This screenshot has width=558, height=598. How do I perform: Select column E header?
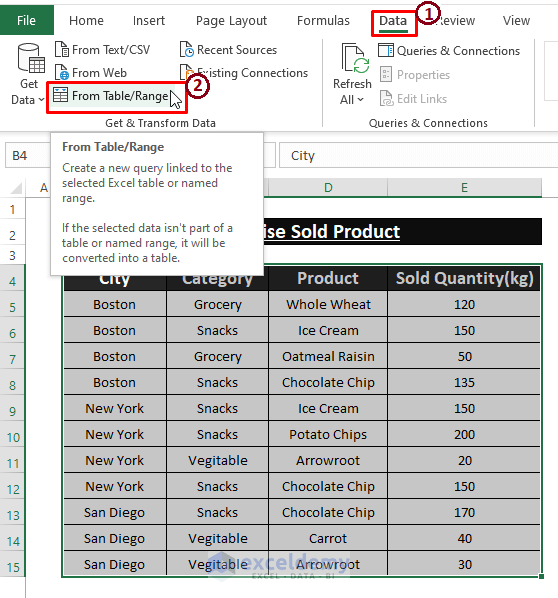(464, 188)
